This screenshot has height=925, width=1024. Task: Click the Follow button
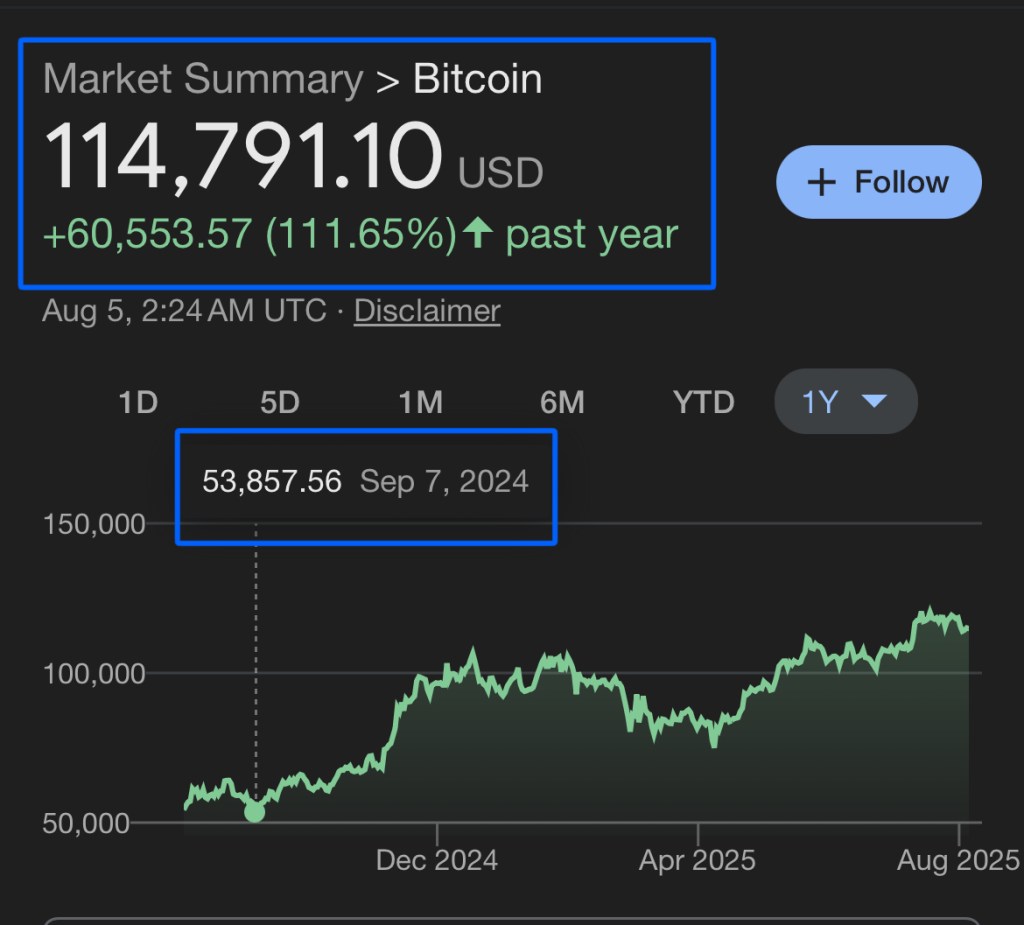[x=878, y=182]
